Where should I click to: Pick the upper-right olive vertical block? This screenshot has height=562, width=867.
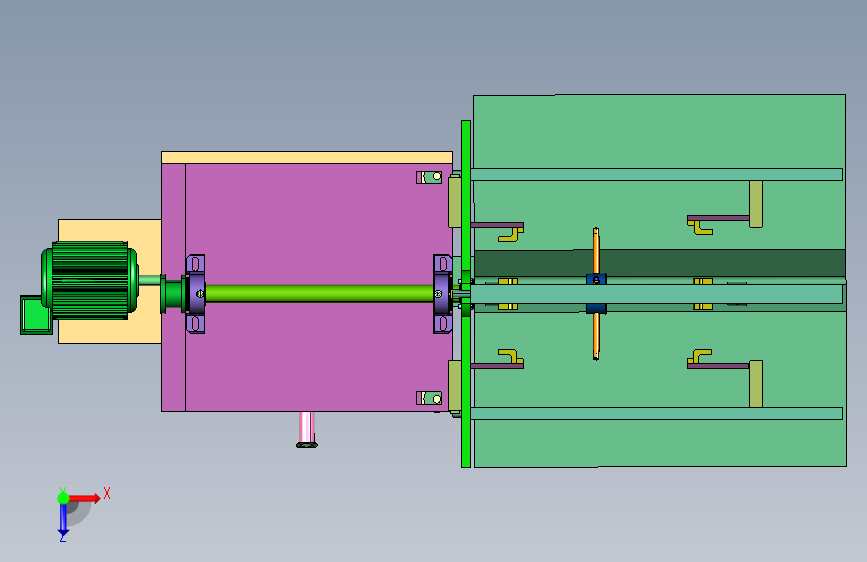756,204
